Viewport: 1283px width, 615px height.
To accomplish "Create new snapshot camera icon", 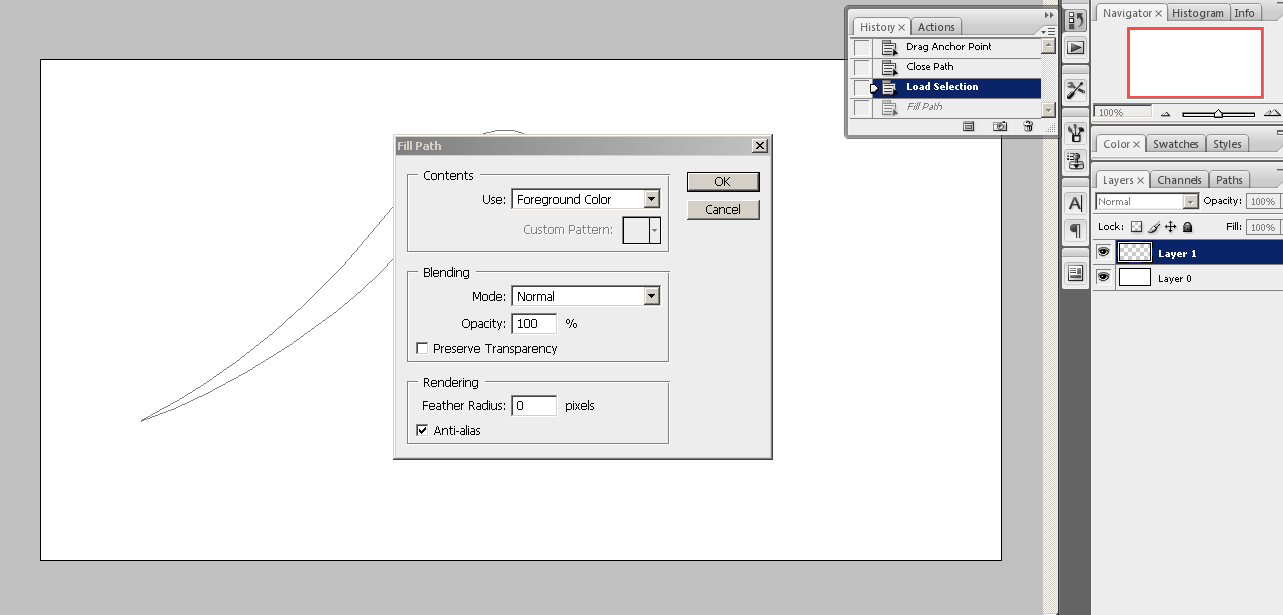I will (x=999, y=126).
